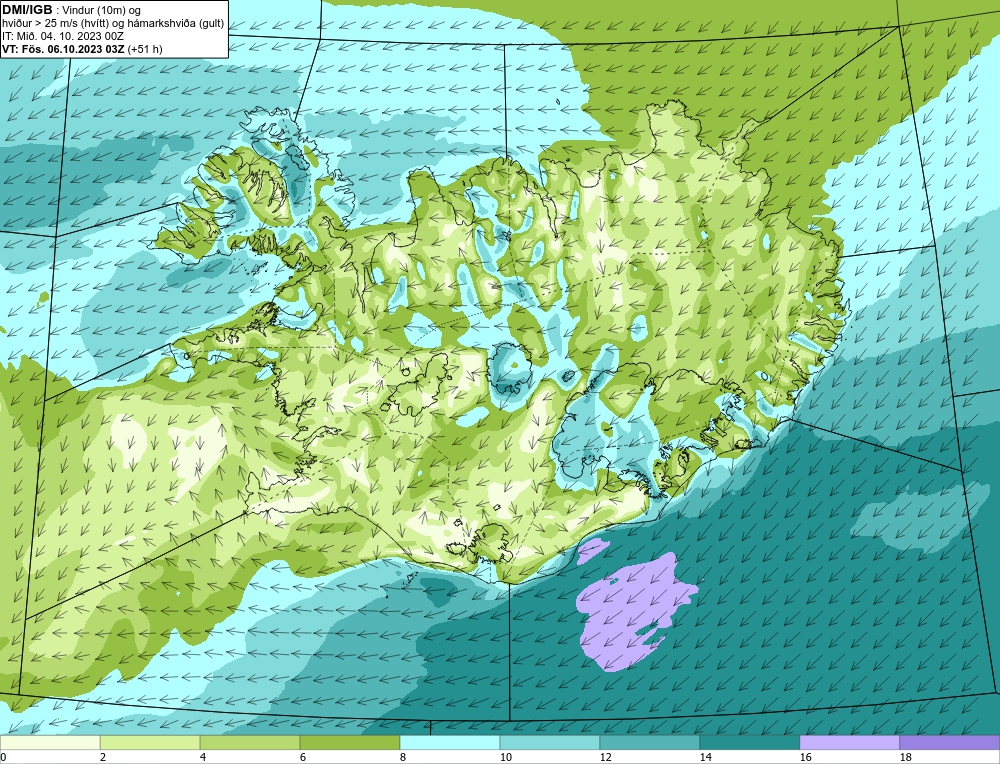Click the '(+51 h)' forecast offset text
1000x764 pixels.
pyautogui.click(x=145, y=49)
